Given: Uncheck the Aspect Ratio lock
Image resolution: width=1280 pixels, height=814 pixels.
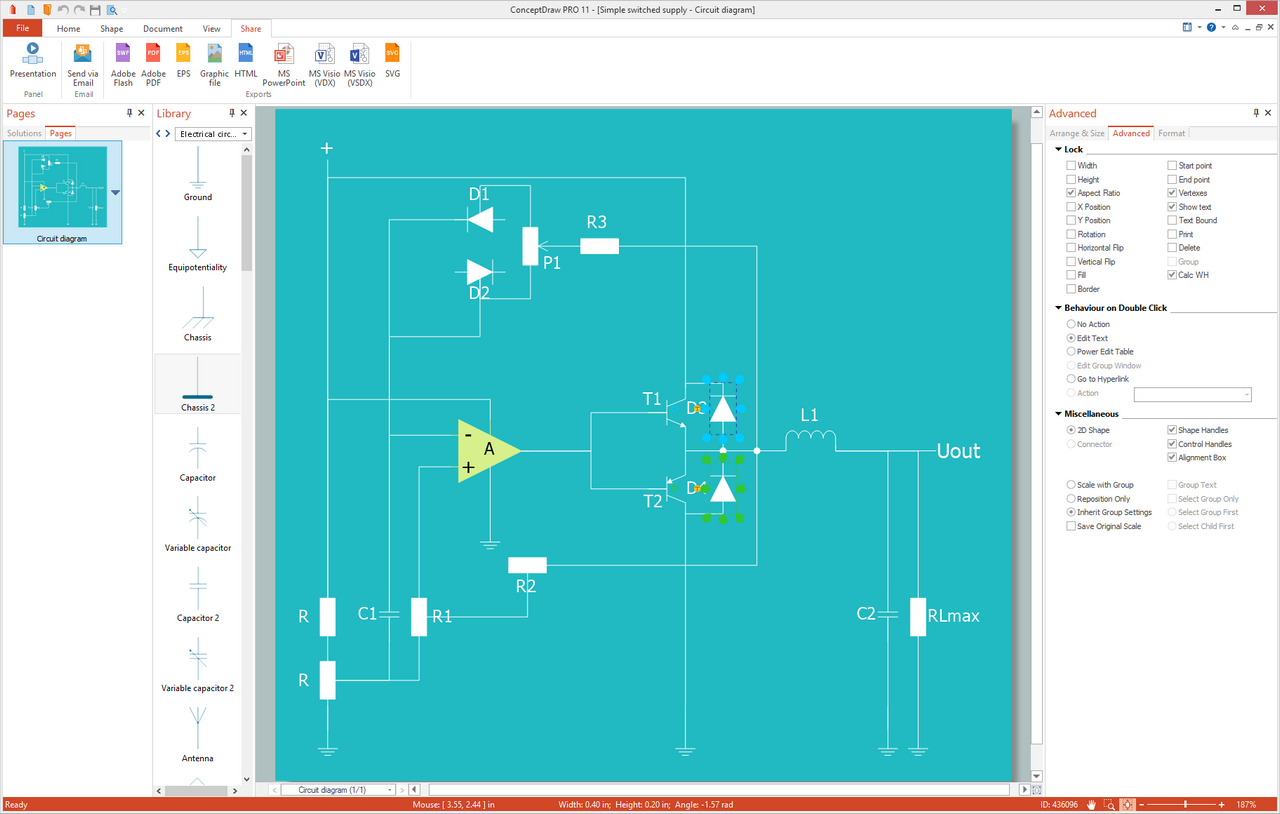Looking at the screenshot, I should pos(1072,193).
